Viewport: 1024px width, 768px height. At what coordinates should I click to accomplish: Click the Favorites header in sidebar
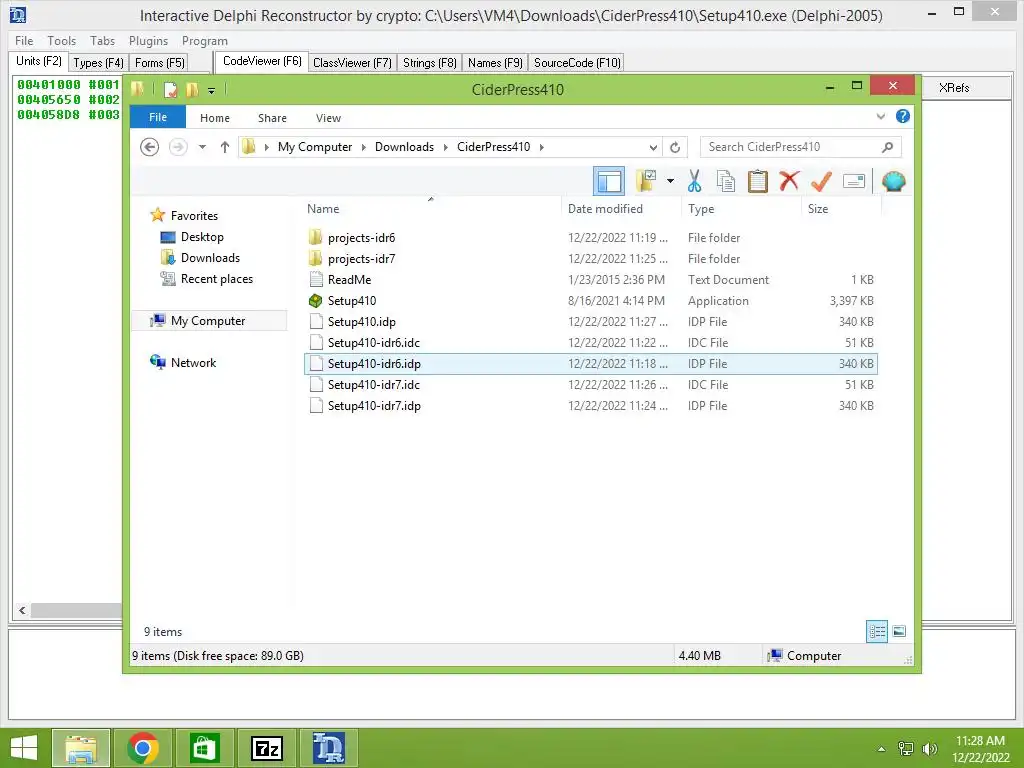tap(194, 216)
